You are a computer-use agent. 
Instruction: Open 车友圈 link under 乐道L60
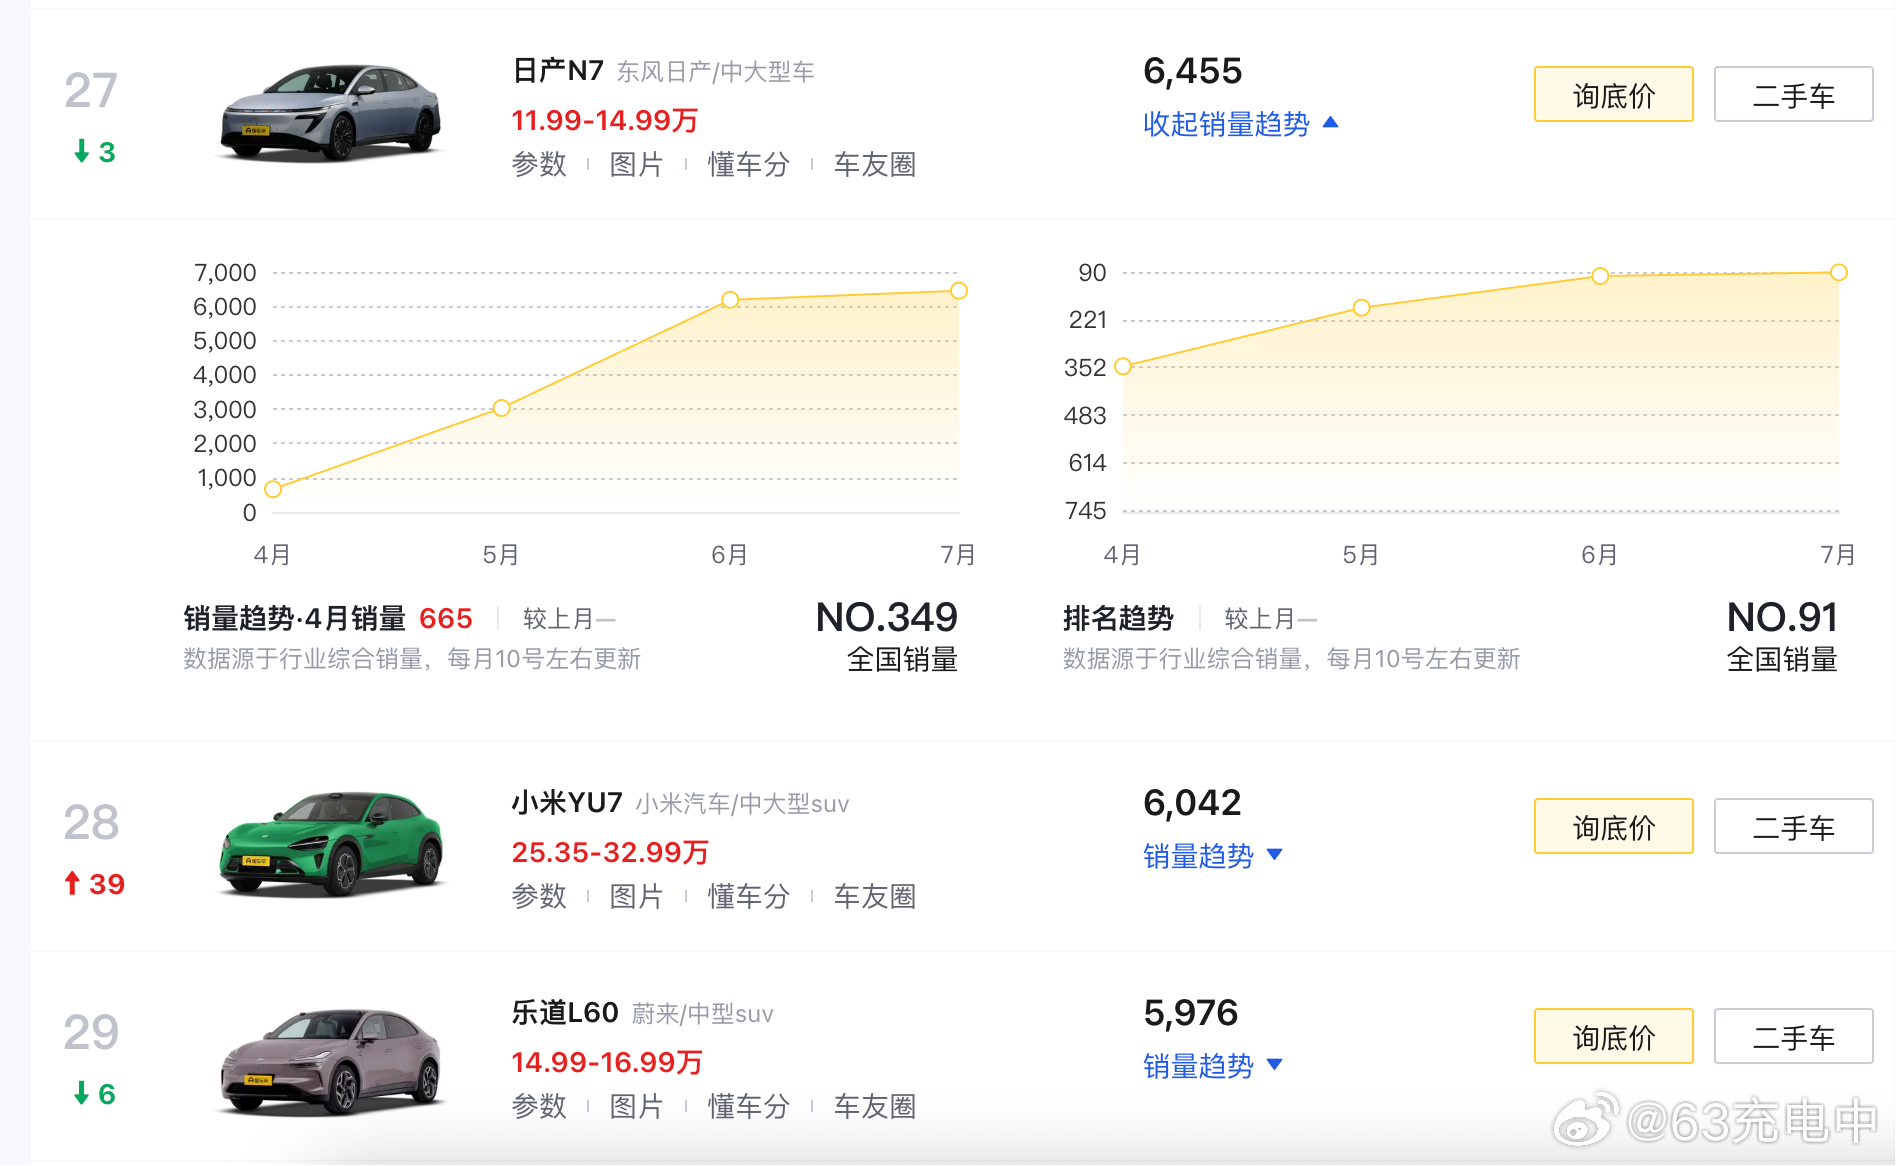(875, 1106)
